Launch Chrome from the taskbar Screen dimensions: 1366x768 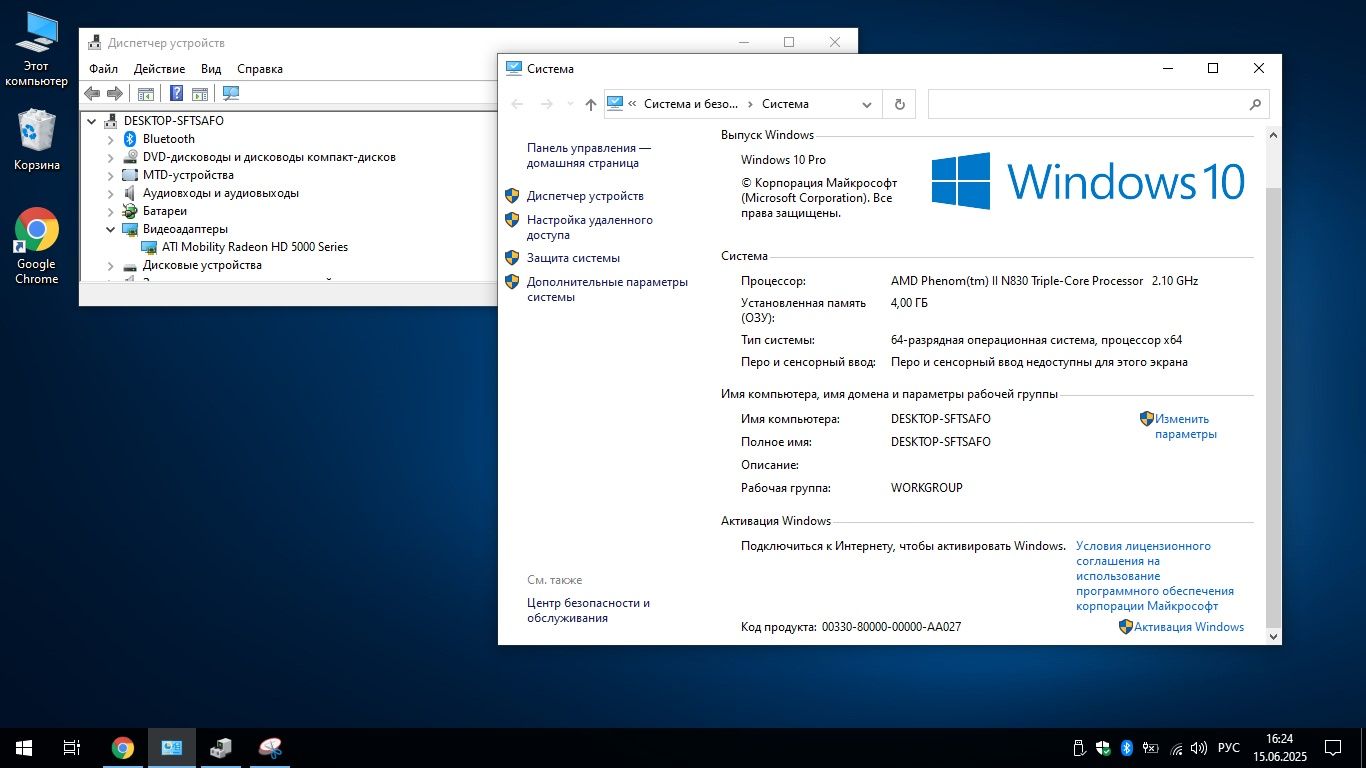pos(123,747)
